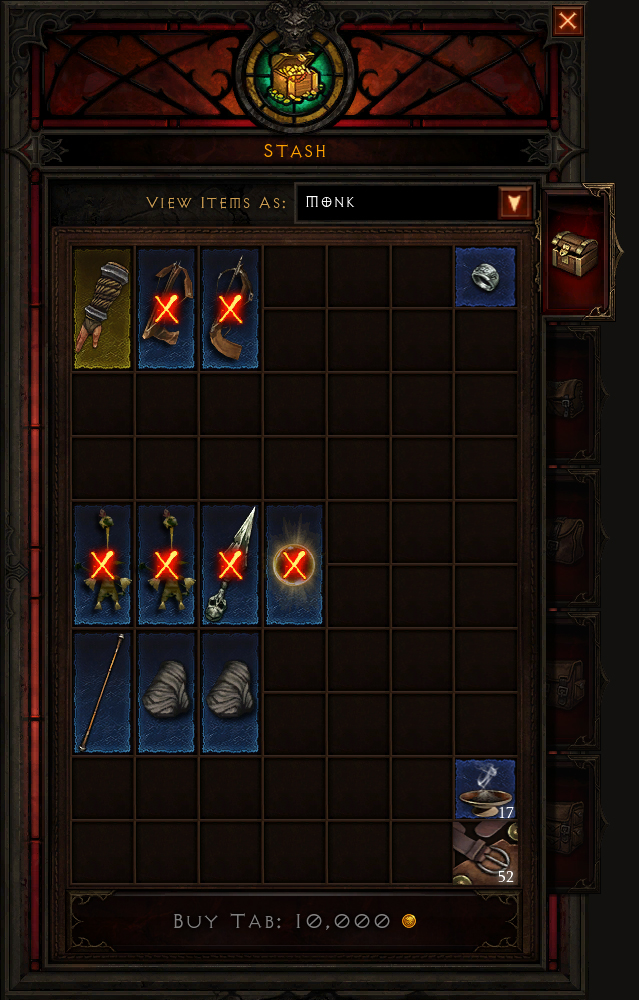Click the long wooden staff item
Screen dimensions: 639x1000
point(102,693)
